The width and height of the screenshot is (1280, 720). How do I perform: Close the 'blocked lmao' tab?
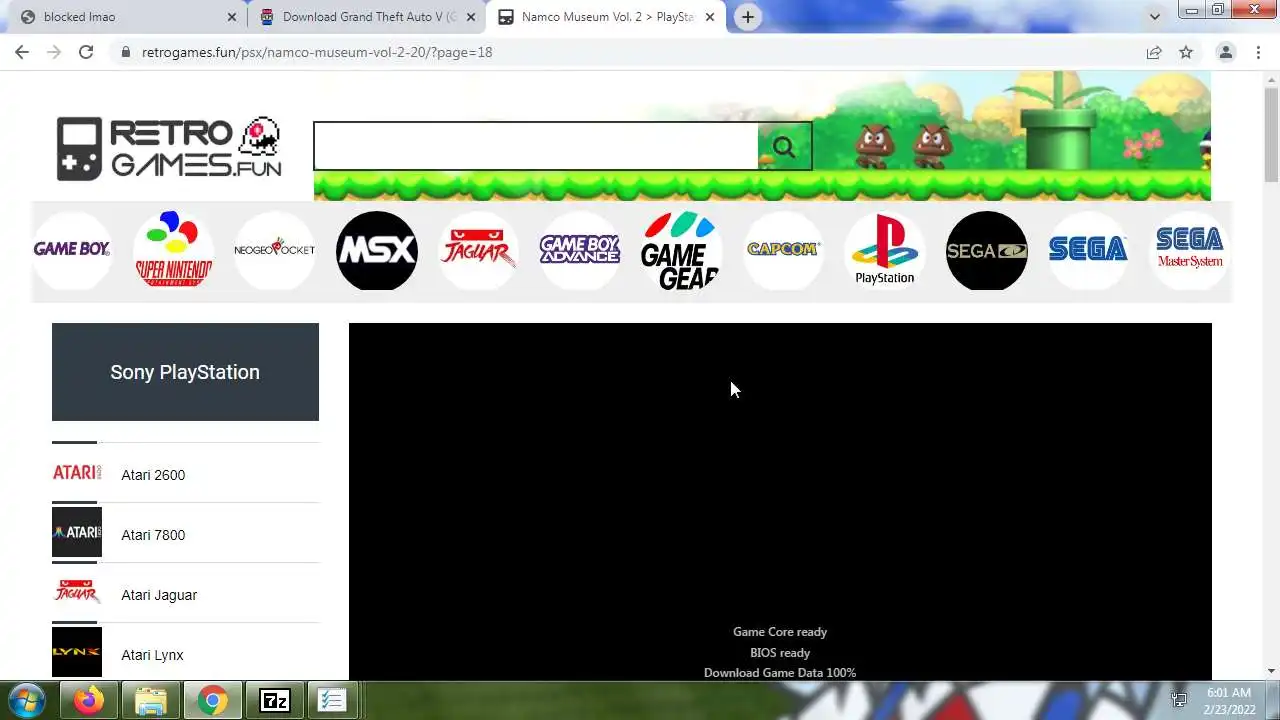(232, 17)
